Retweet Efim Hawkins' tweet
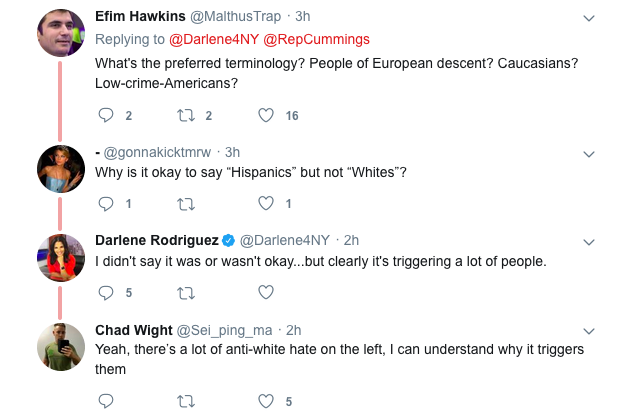Viewport: 631px width, 417px height. coord(187,116)
